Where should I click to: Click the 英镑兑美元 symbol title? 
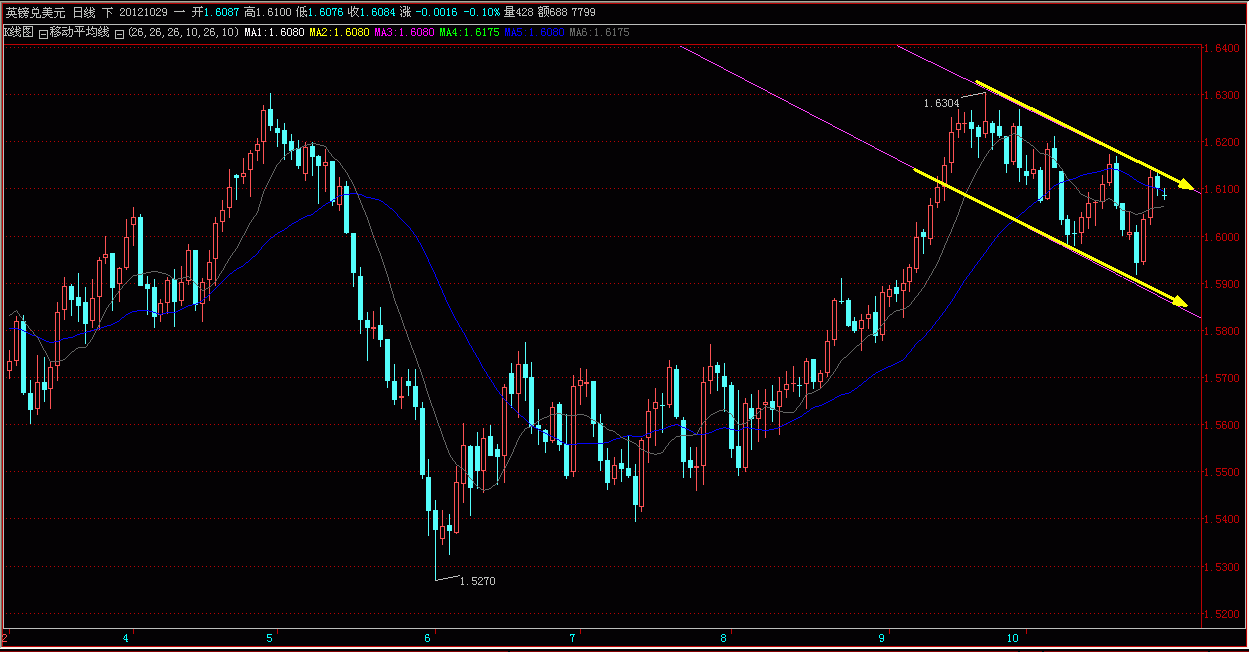[35, 12]
